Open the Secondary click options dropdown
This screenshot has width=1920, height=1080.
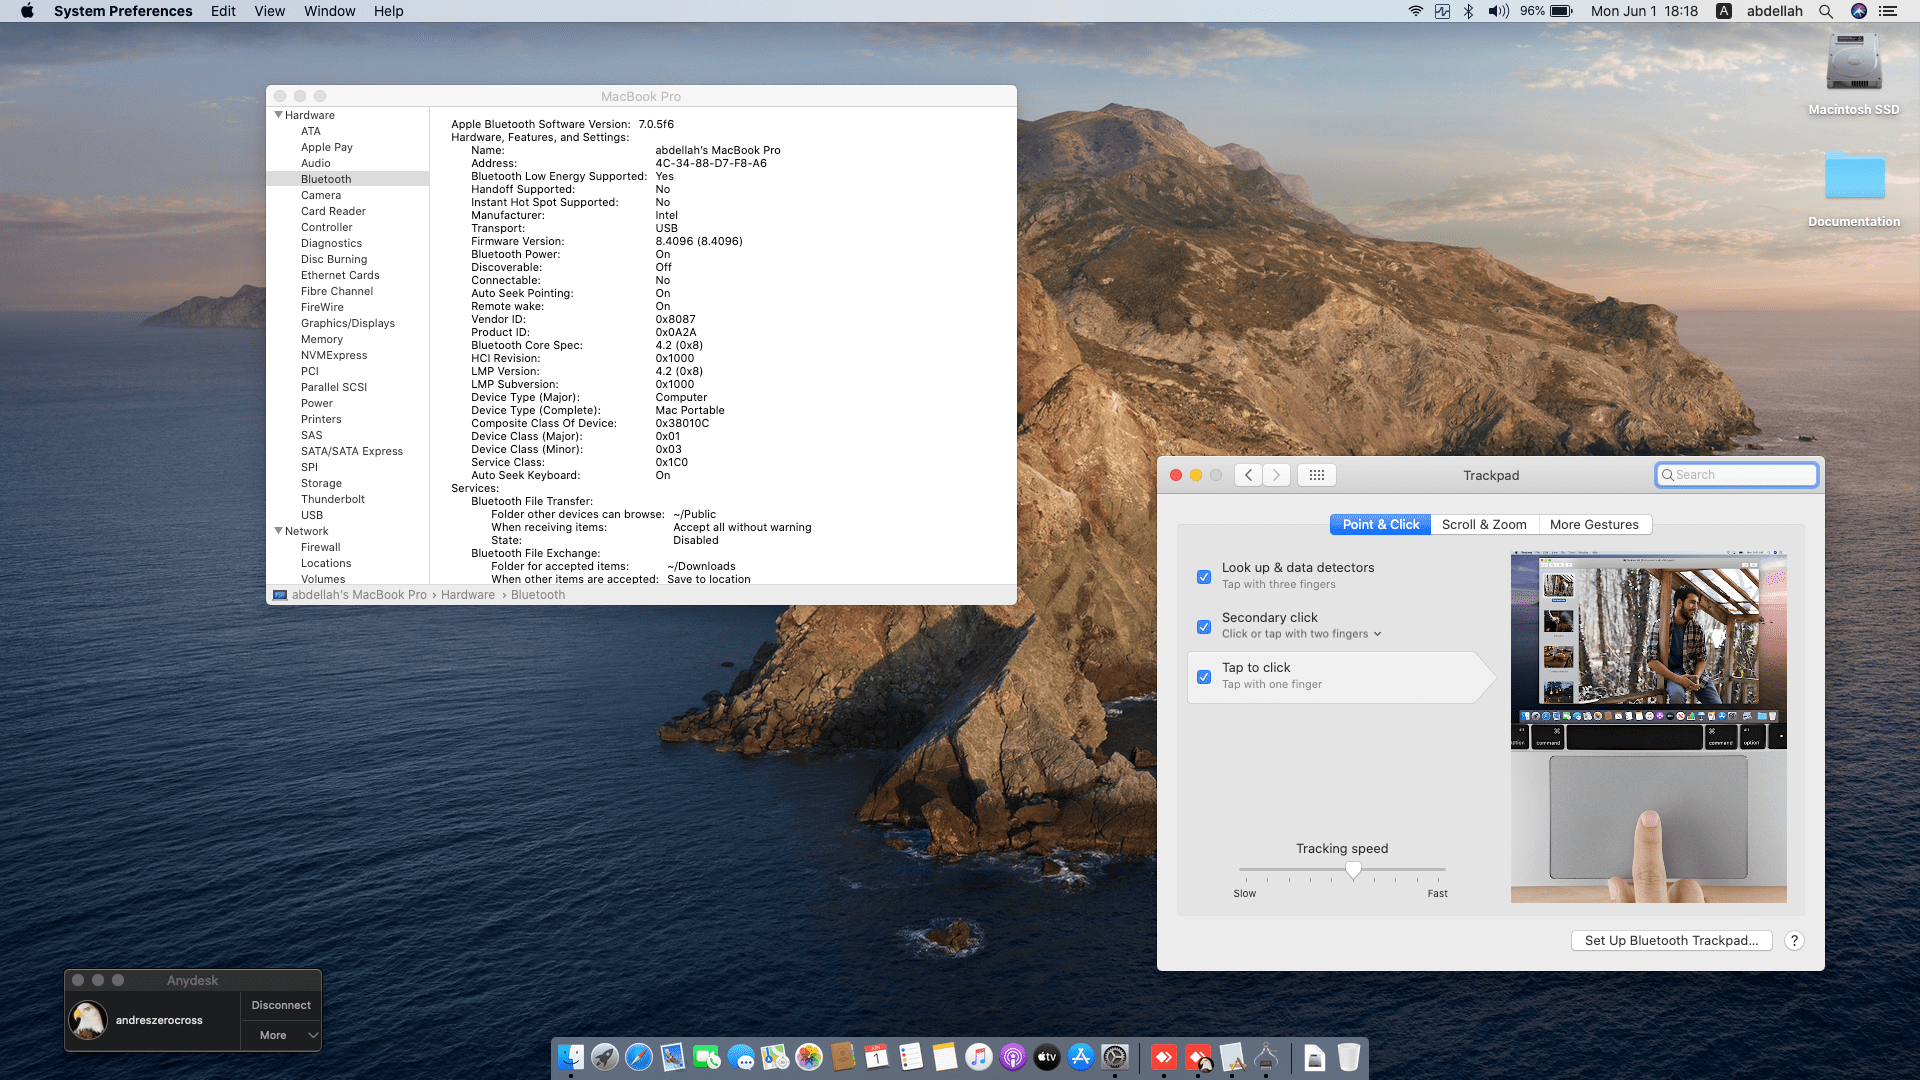1377,634
